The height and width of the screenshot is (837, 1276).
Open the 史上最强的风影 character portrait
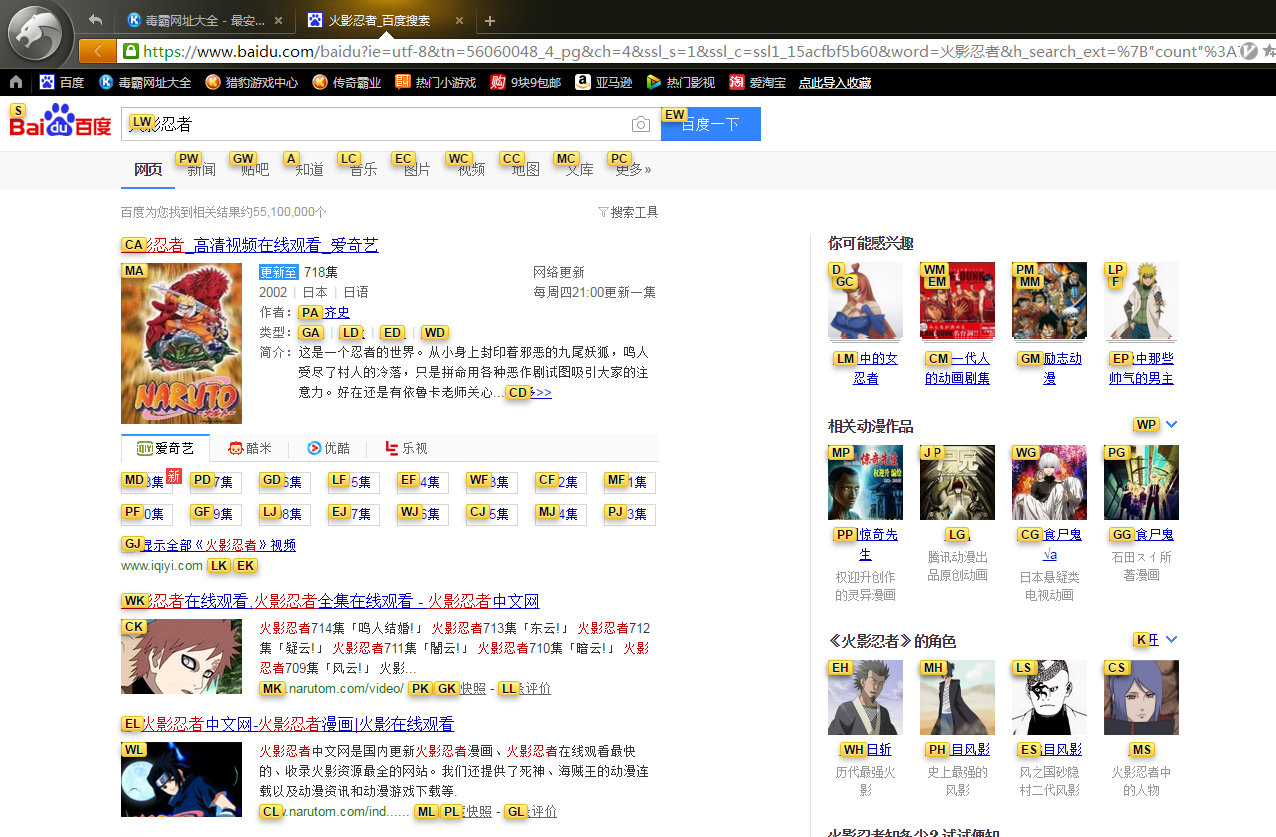point(957,698)
